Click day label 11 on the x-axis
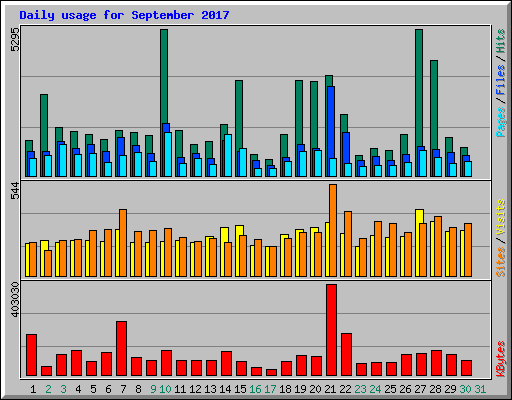This screenshot has height=400, width=512. coord(180,389)
